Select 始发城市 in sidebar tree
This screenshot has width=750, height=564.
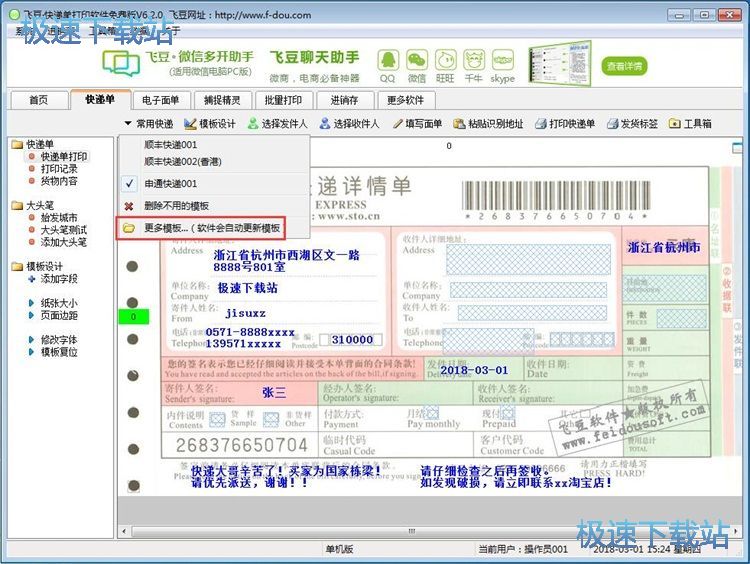(59, 218)
